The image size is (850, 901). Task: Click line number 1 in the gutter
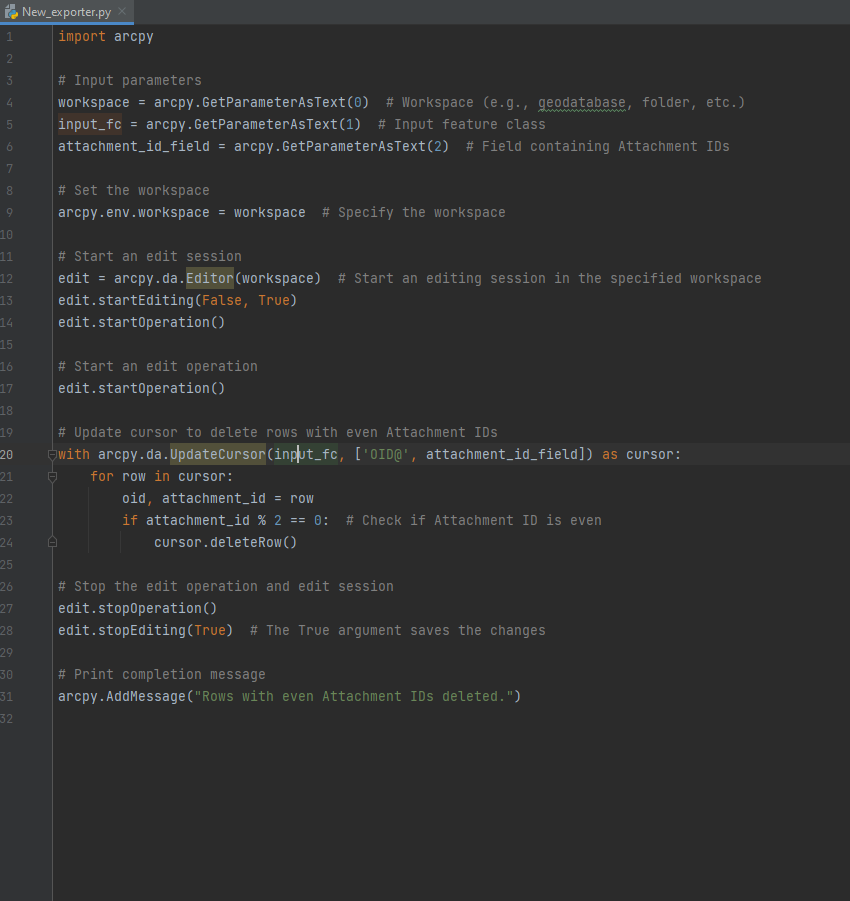click(9, 37)
